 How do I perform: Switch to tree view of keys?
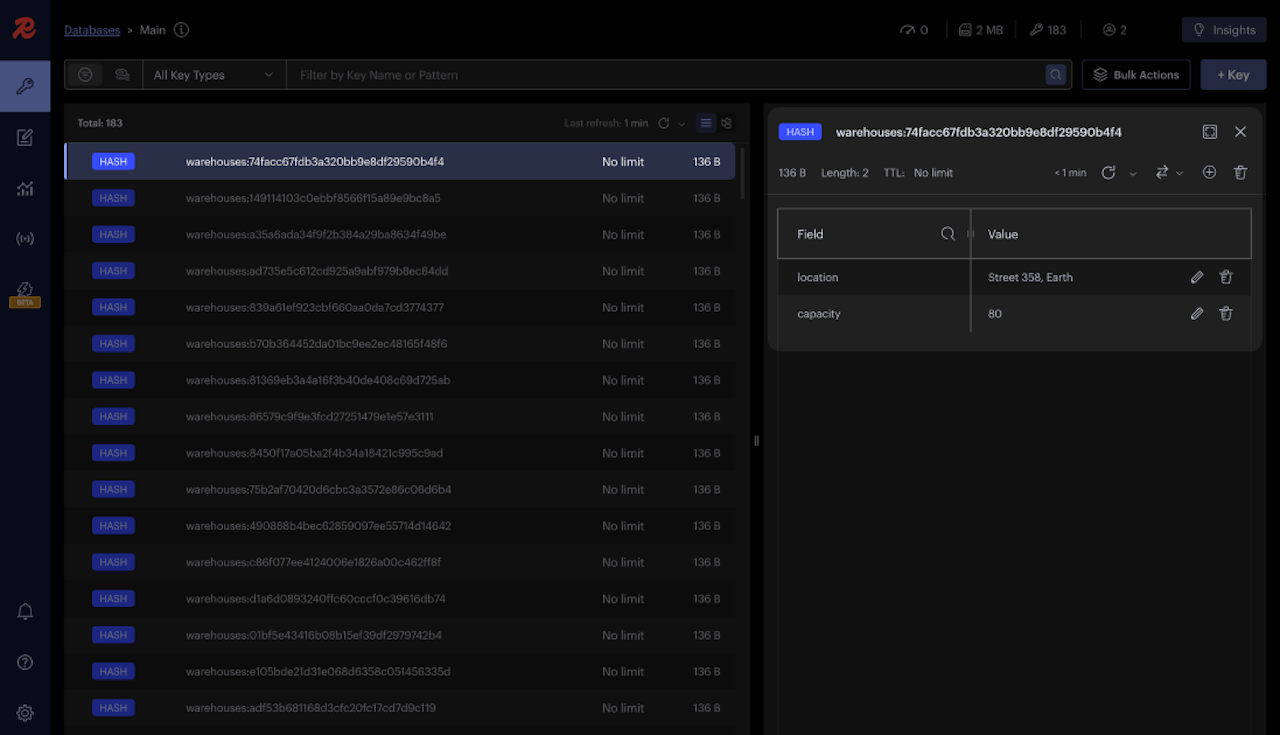click(x=727, y=123)
